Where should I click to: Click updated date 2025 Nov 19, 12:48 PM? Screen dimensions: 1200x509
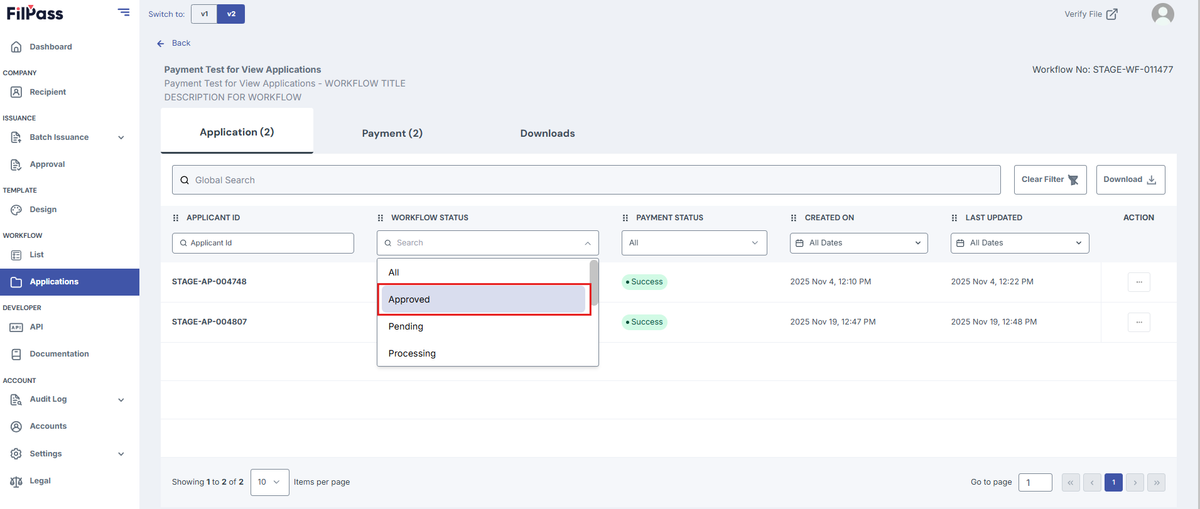tap(994, 322)
